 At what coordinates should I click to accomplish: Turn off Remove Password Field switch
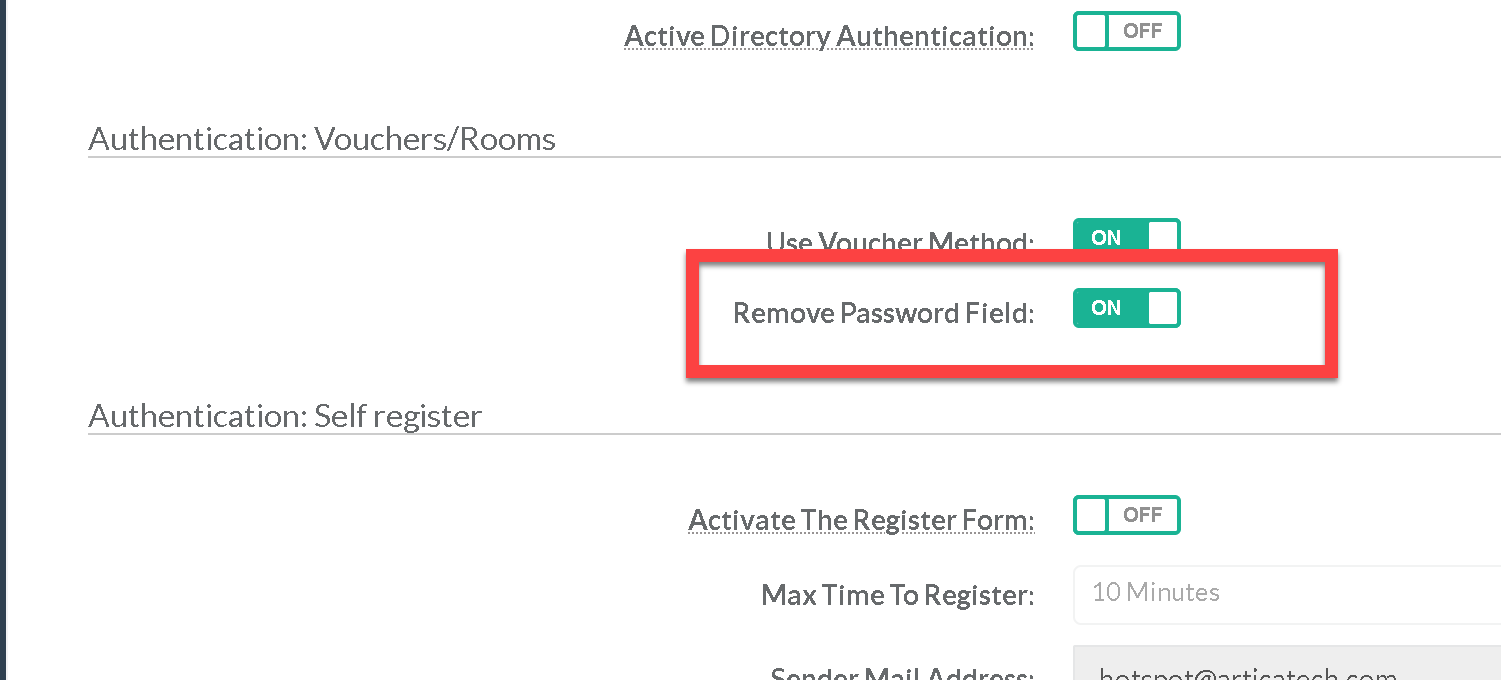(x=1126, y=308)
